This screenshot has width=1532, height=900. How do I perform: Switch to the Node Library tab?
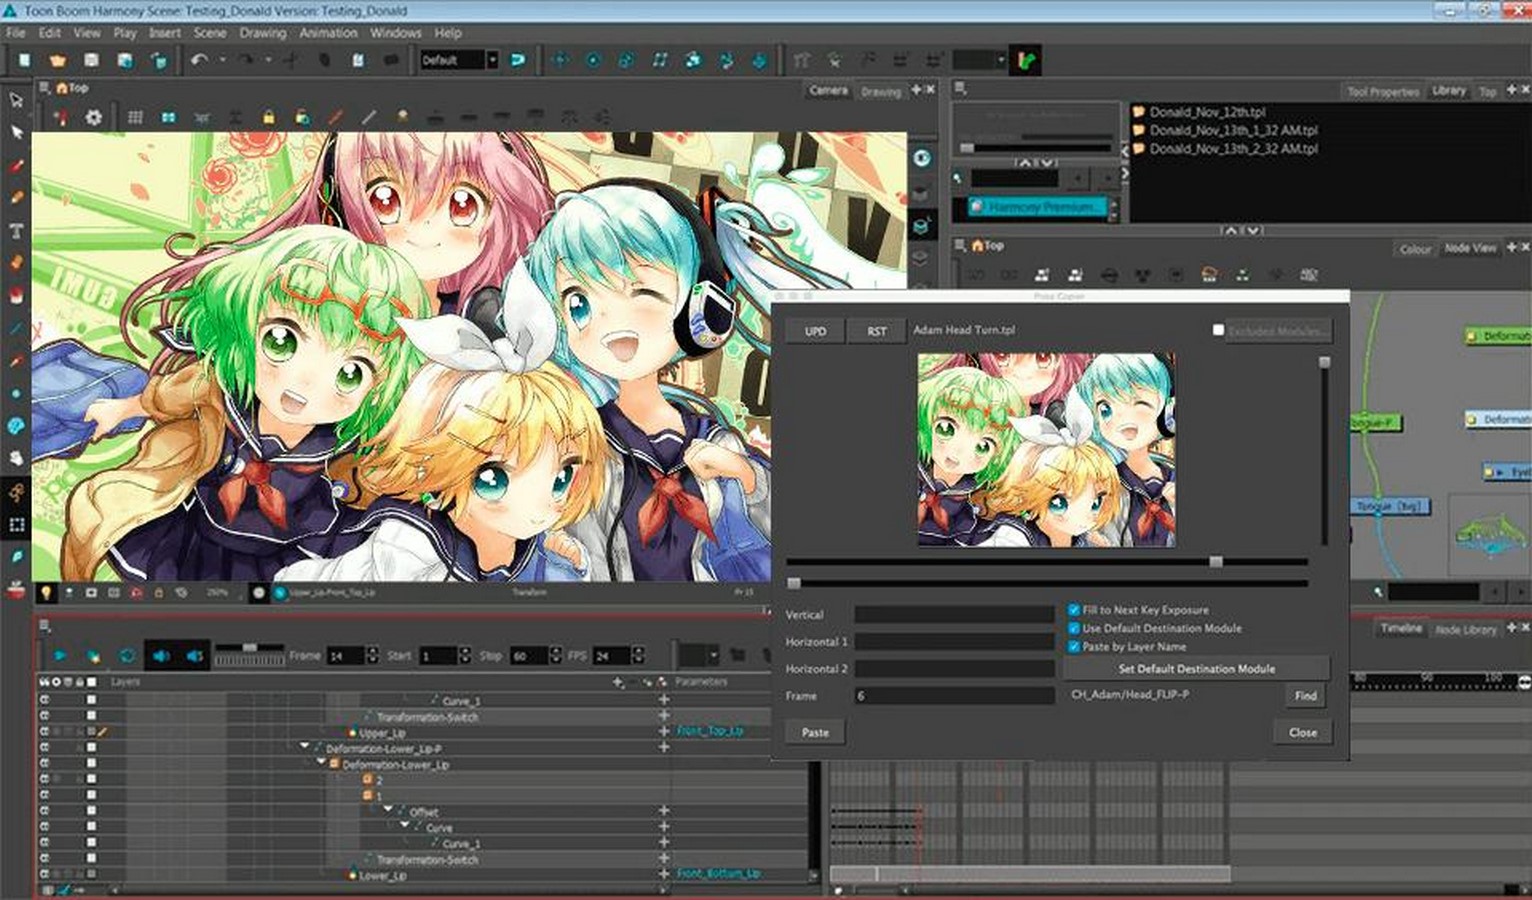[1466, 629]
